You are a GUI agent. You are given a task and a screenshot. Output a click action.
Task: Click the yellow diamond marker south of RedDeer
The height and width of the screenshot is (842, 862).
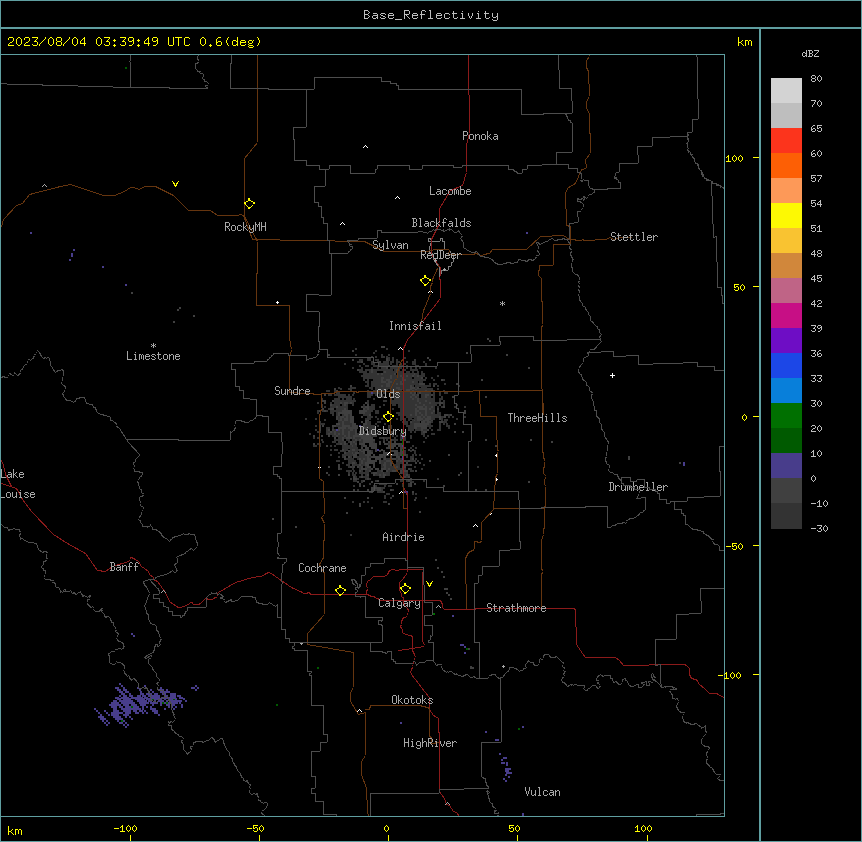pyautogui.click(x=425, y=280)
